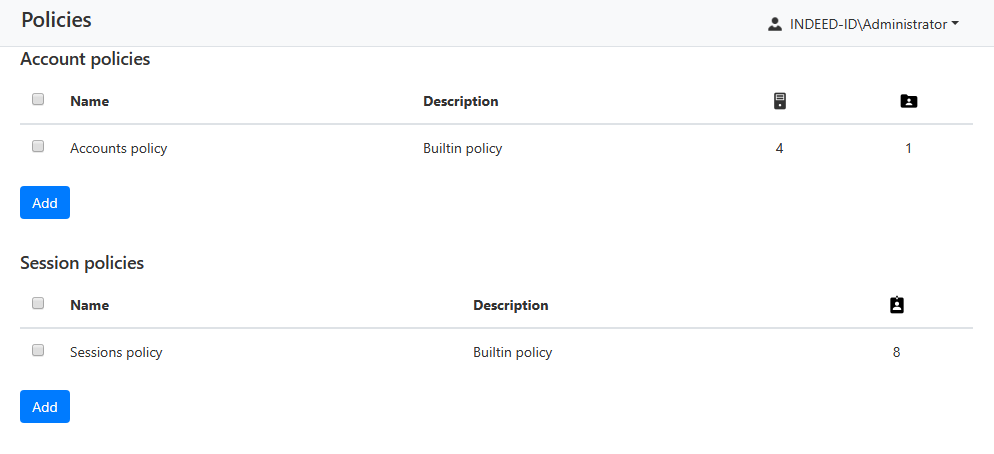This screenshot has height=454, width=994.
Task: Select all session policies checkbox
Action: click(x=38, y=303)
